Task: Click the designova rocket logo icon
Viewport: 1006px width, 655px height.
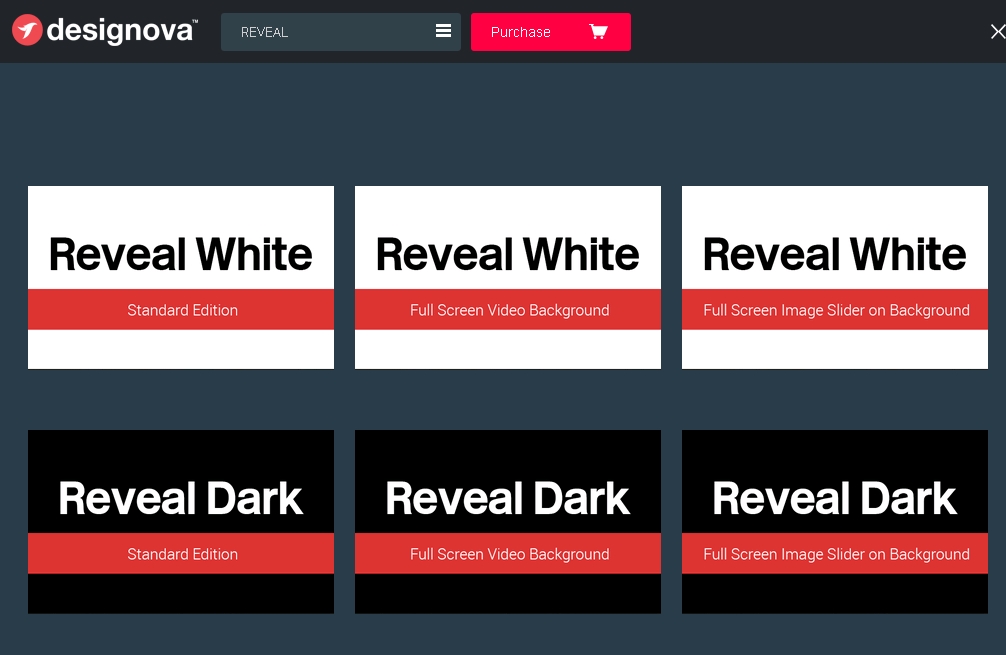Action: coord(28,31)
